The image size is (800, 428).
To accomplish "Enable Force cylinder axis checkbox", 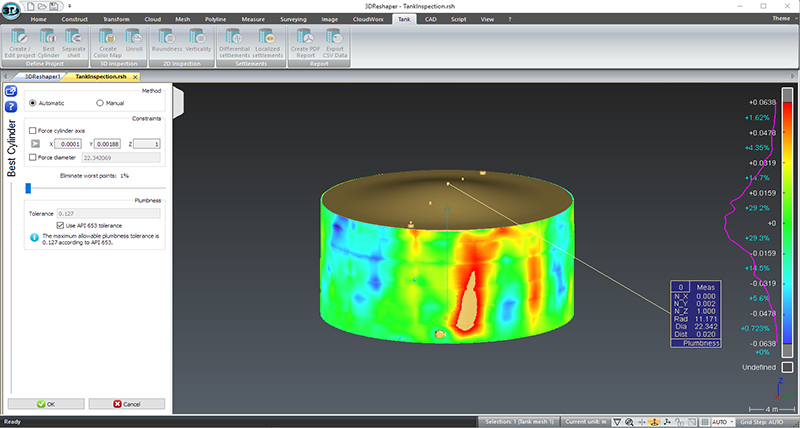I will tap(32, 131).
